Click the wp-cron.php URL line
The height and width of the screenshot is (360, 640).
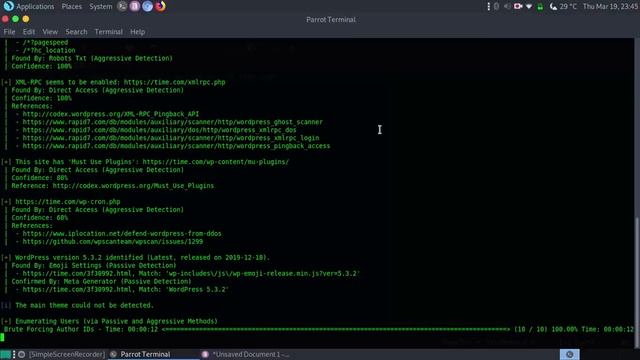point(68,202)
